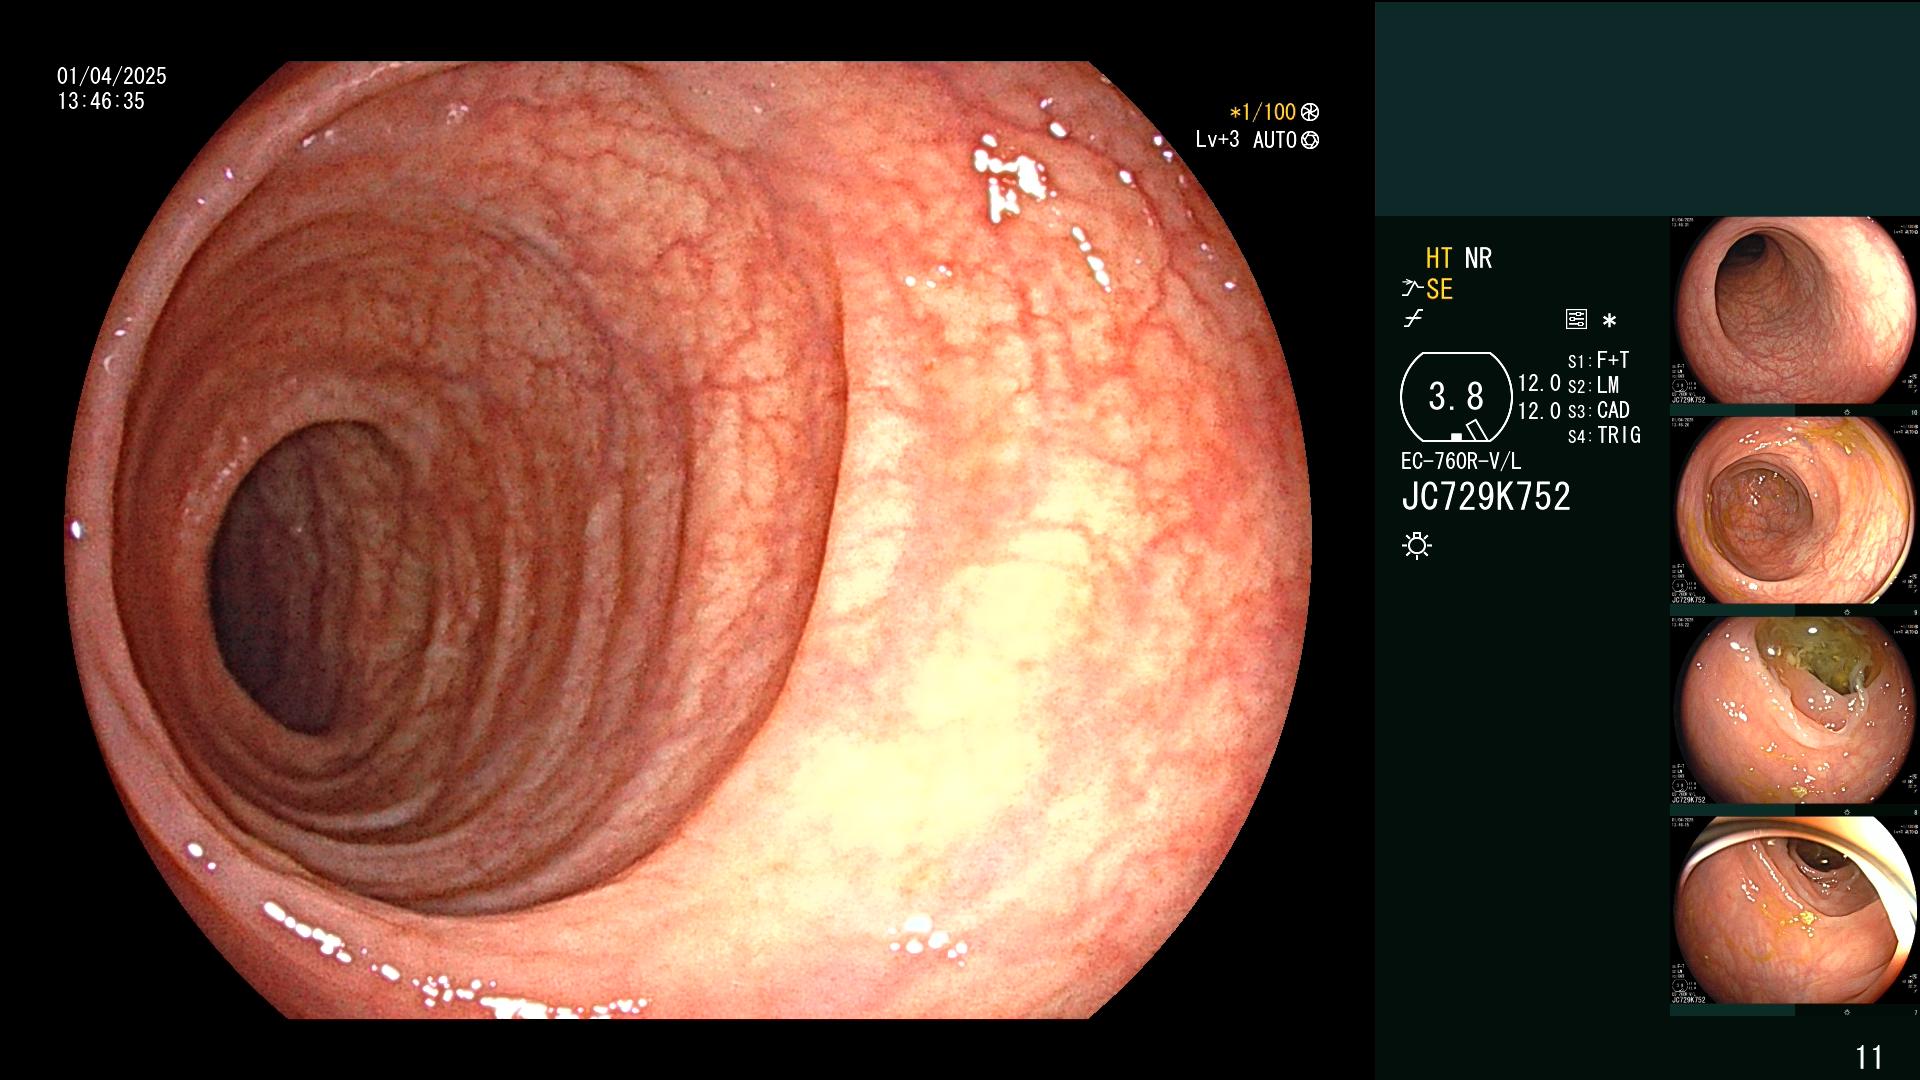
Task: Click the serial number JC729K752
Action: tap(1486, 497)
